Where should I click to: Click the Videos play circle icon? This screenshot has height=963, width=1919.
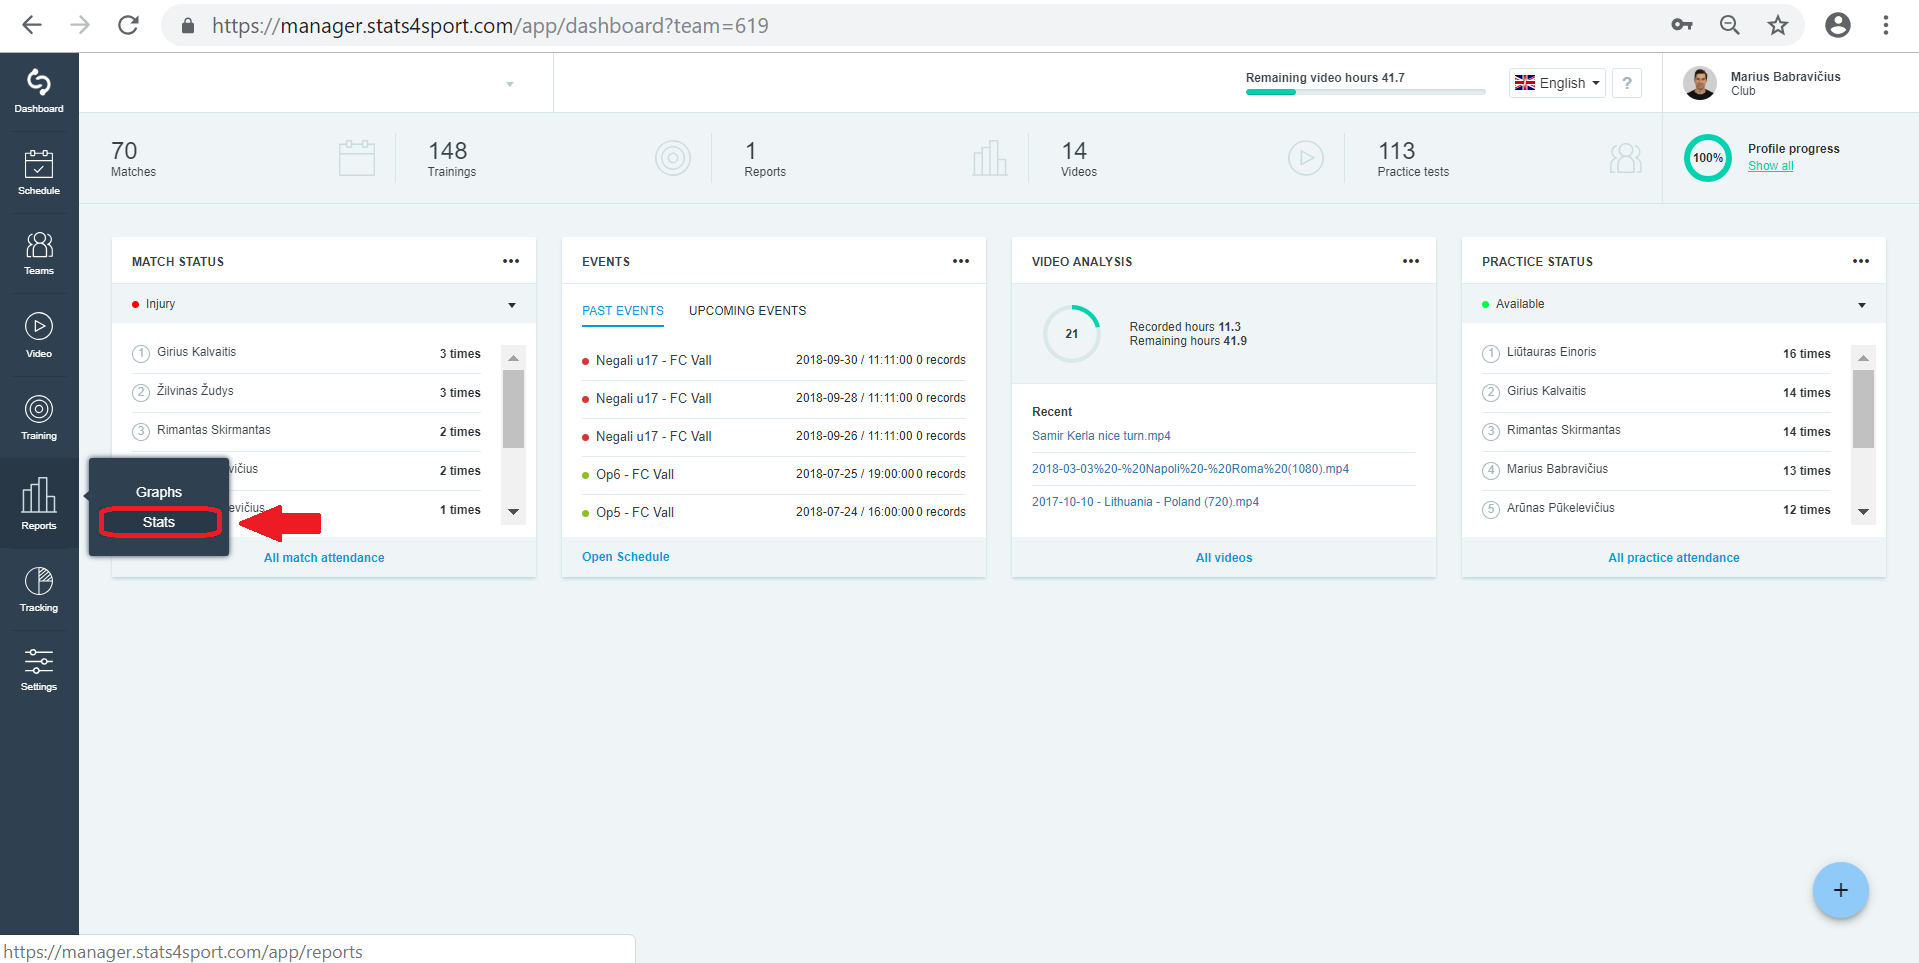coord(1306,158)
